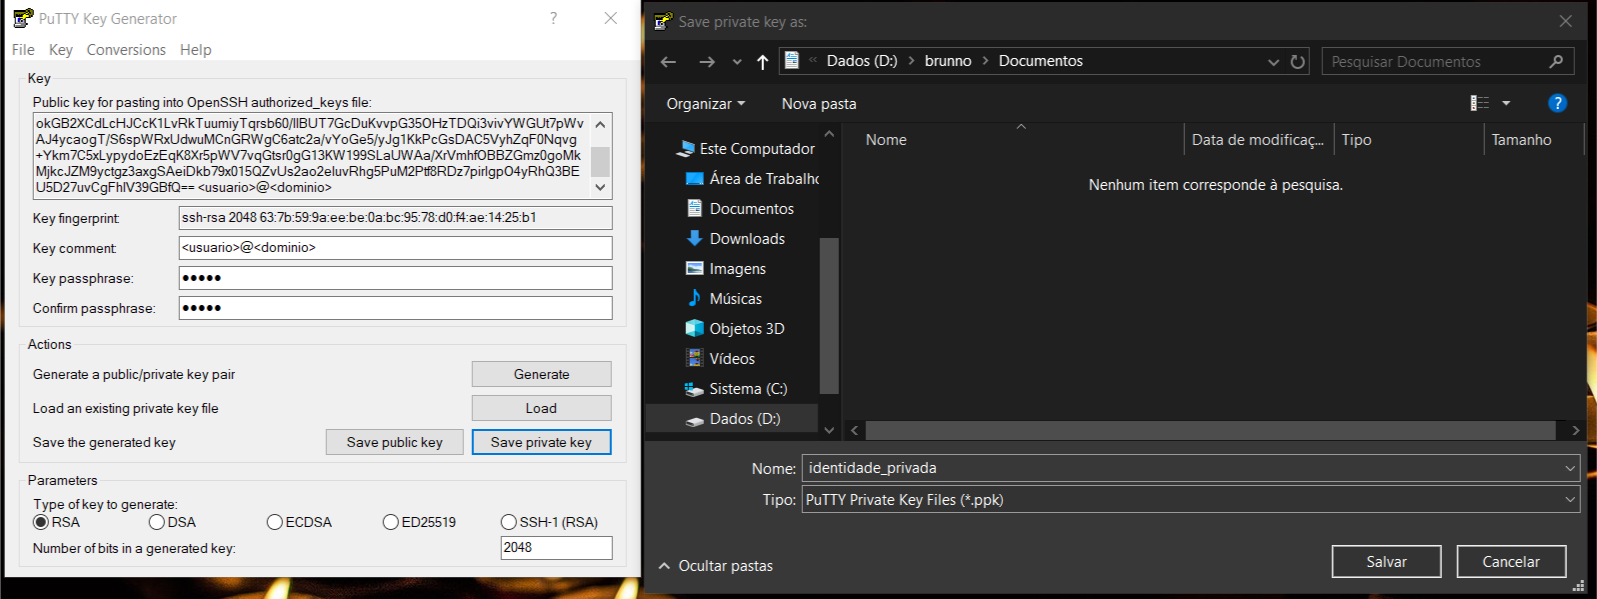
Task: Open Objetos 3D in navigation pane
Action: (x=746, y=329)
